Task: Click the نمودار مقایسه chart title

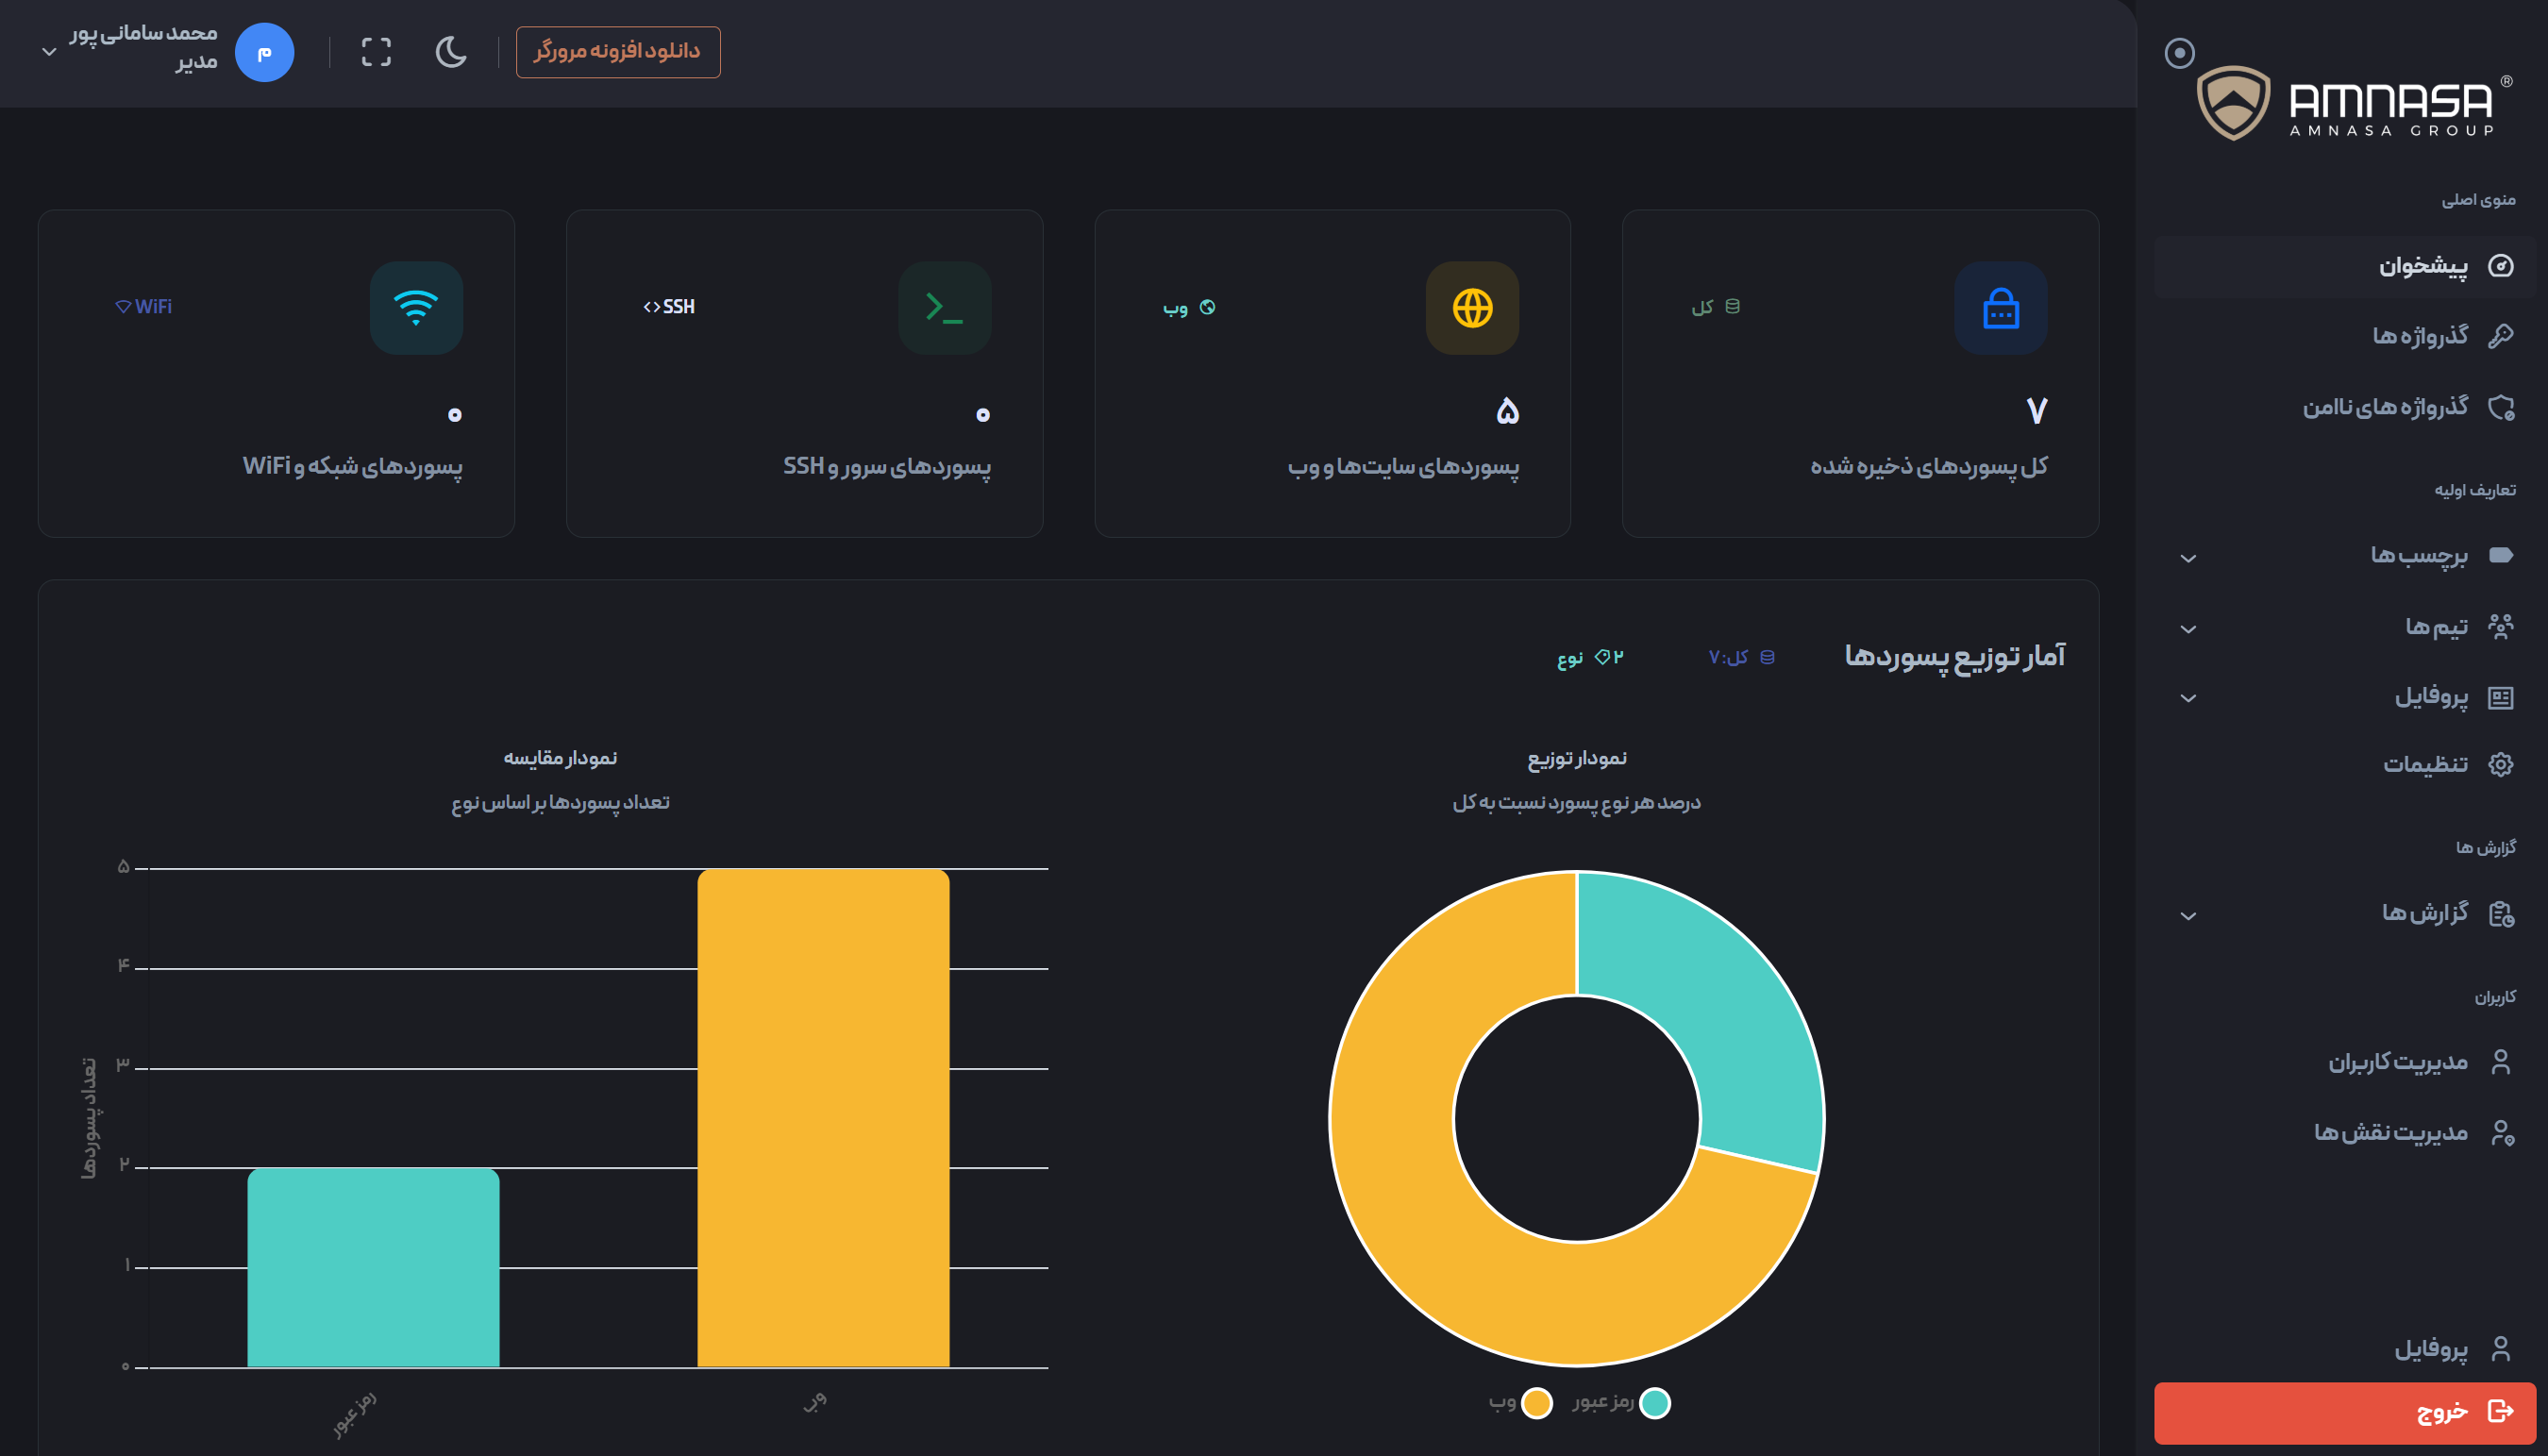Action: 560,759
